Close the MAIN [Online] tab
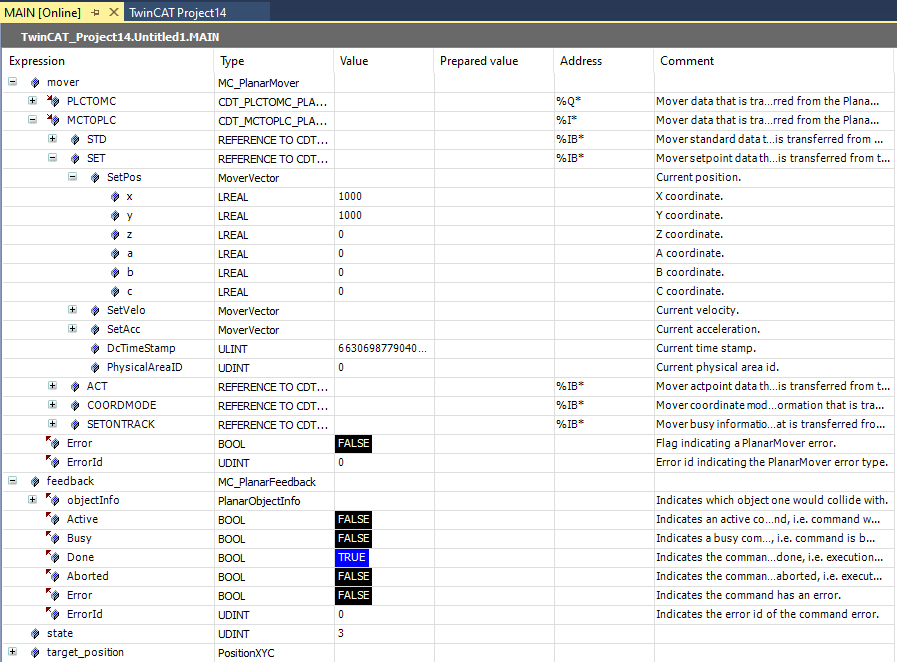 (114, 12)
